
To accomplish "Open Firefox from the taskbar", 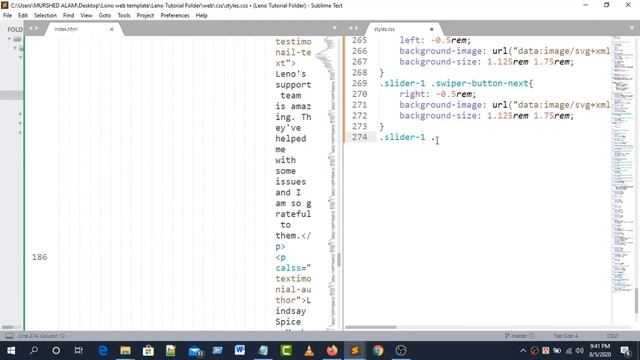I will (332, 351).
